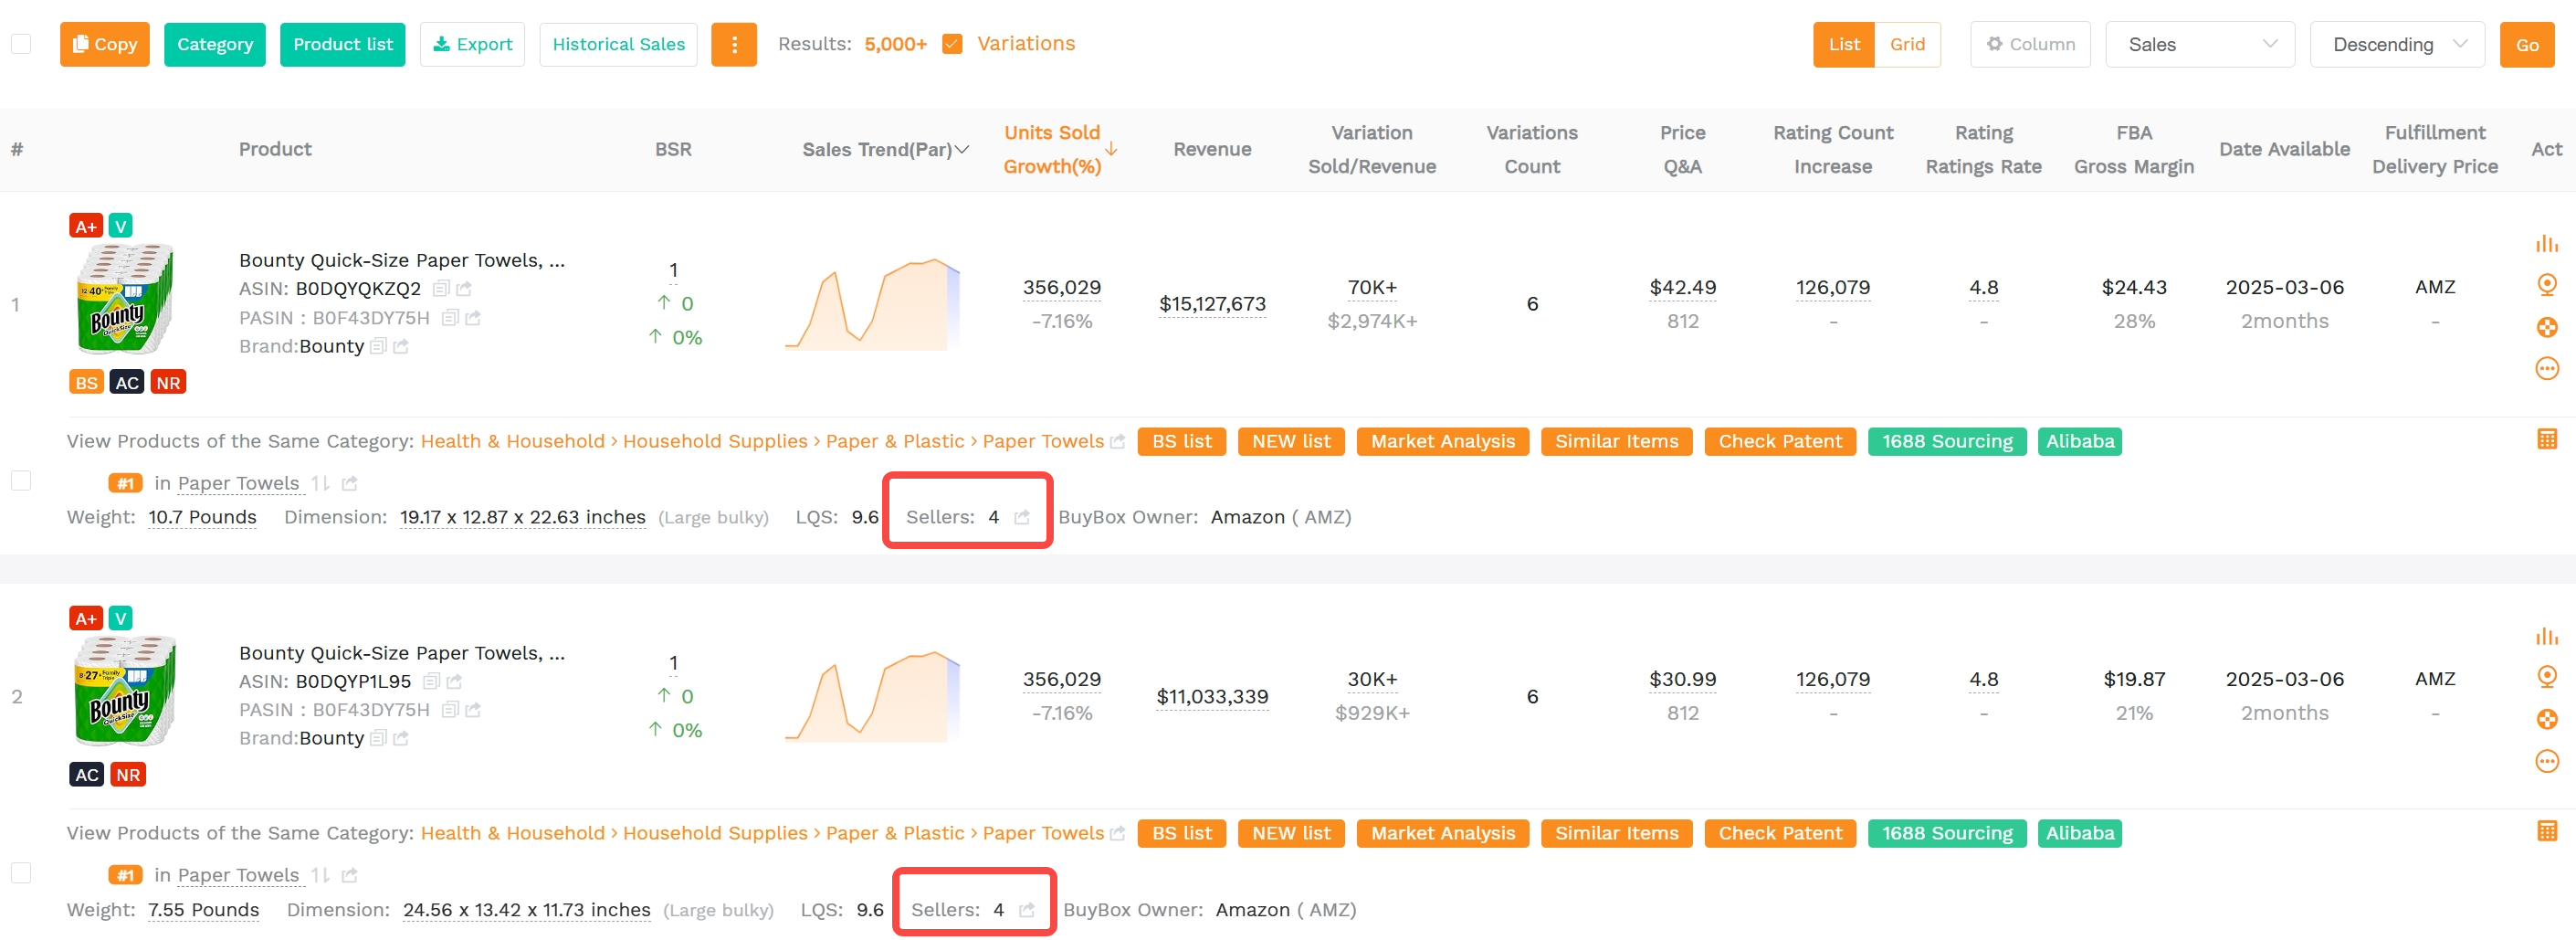Click the A+ badge on product 1
2576x940 pixels.
tap(86, 226)
